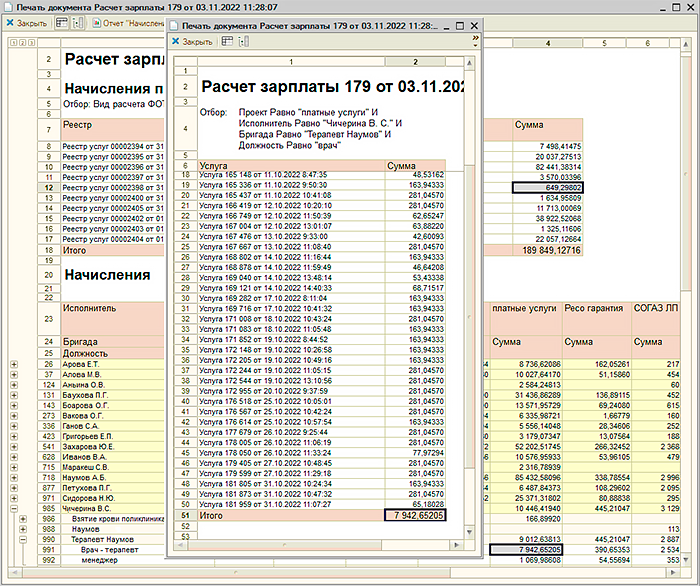Select row header 12 in the background sheet
700x586 pixels.
coord(48,187)
